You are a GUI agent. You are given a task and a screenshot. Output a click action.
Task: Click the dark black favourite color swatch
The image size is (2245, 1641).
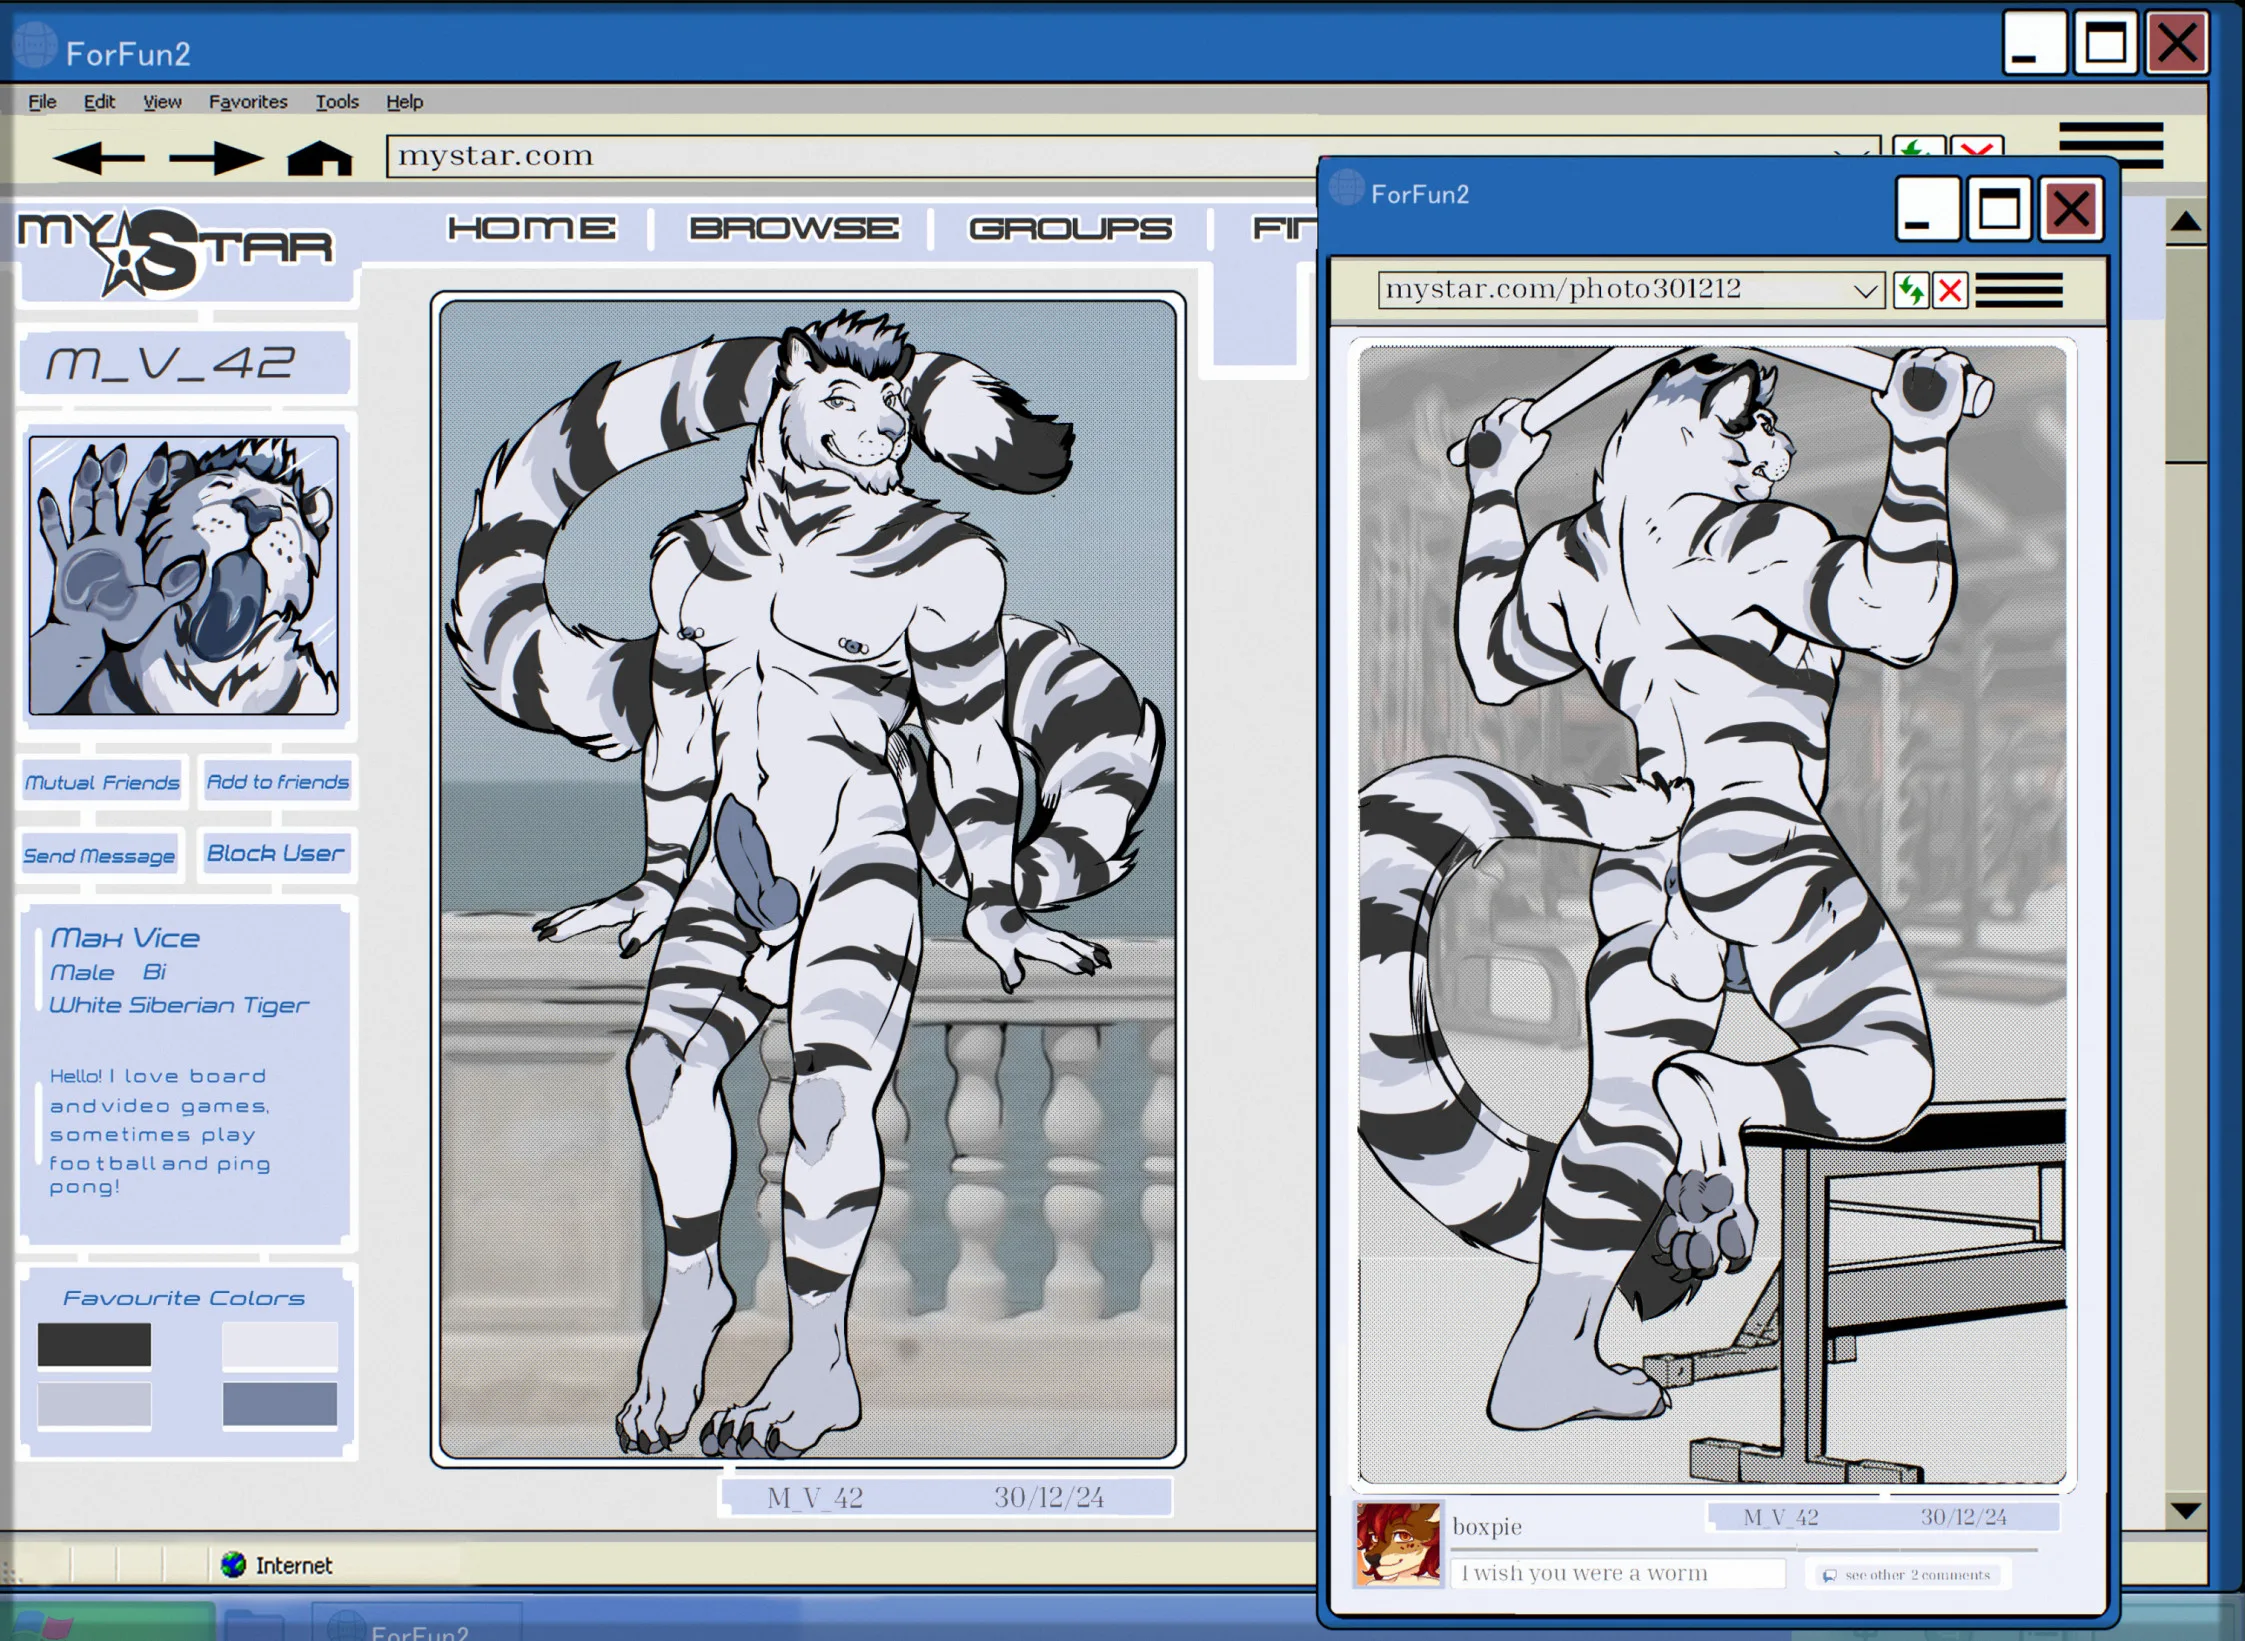[94, 1344]
